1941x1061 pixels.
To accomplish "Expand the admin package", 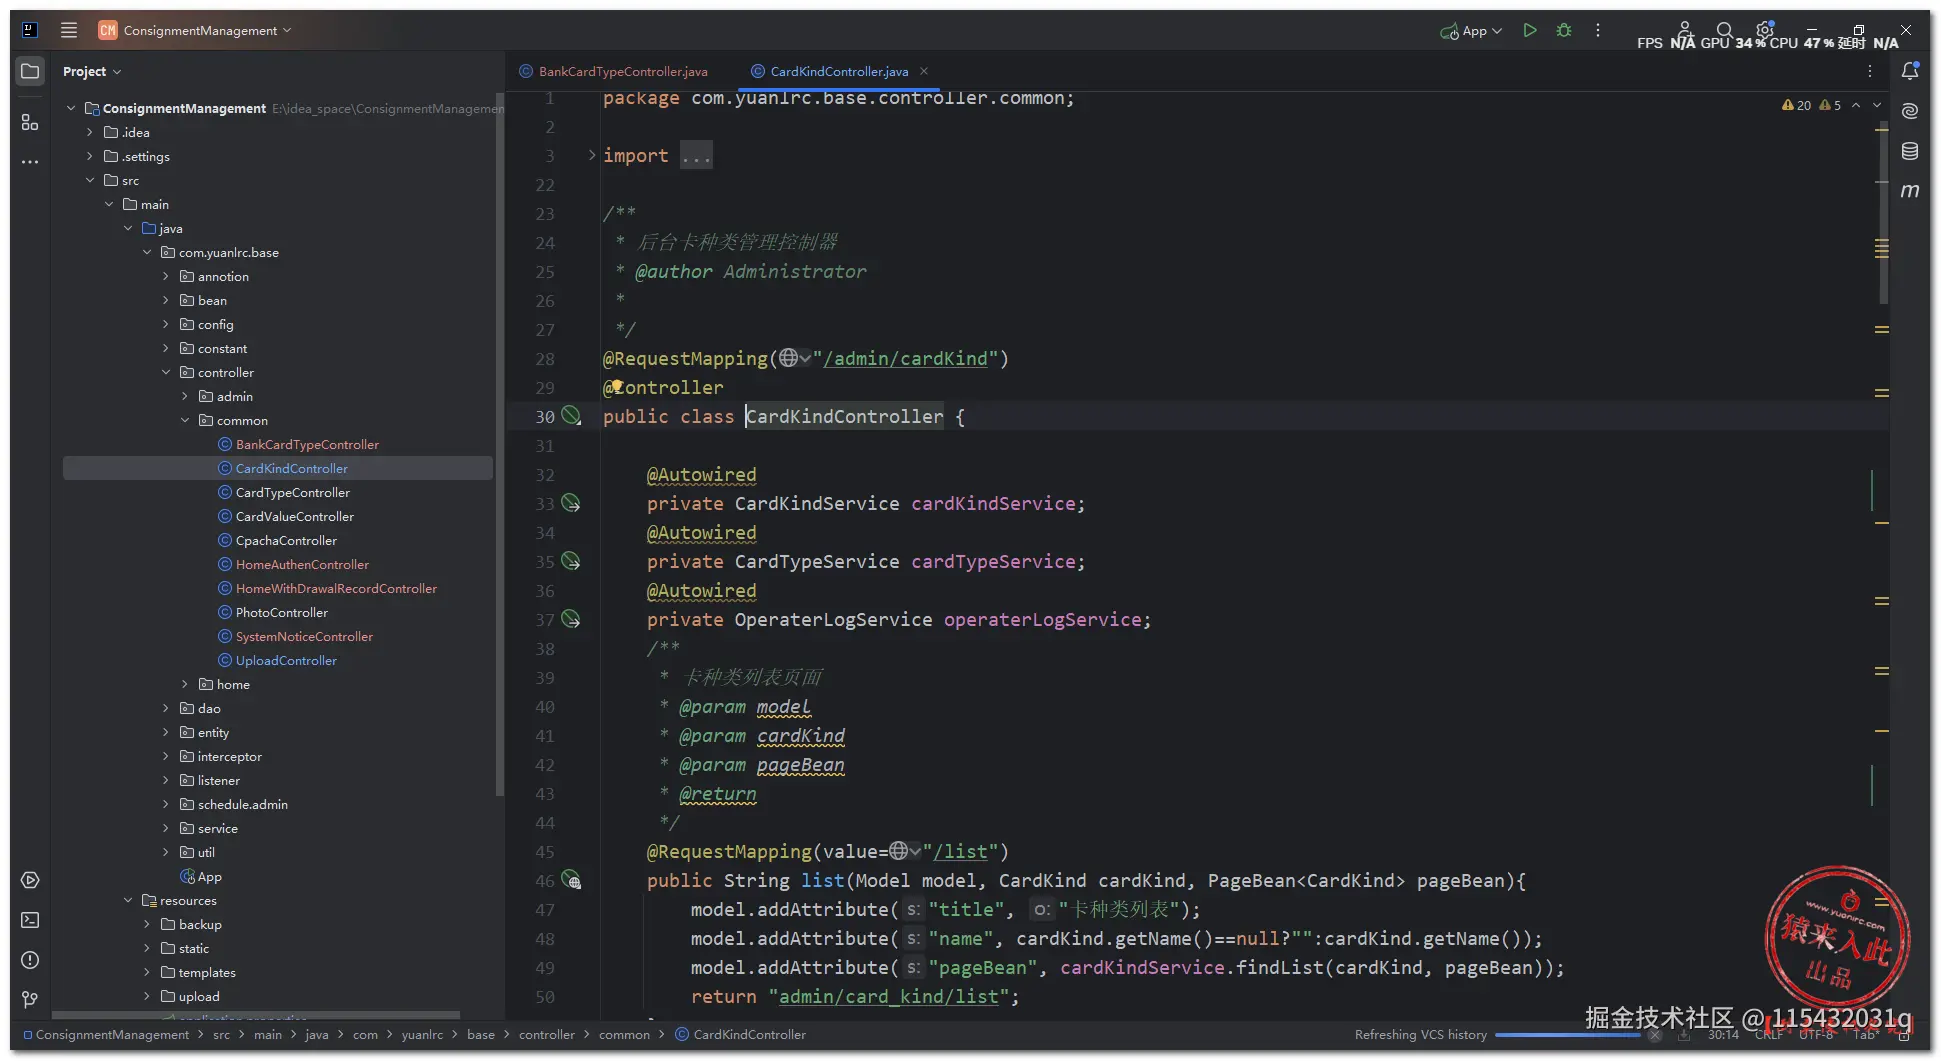I will pos(185,396).
